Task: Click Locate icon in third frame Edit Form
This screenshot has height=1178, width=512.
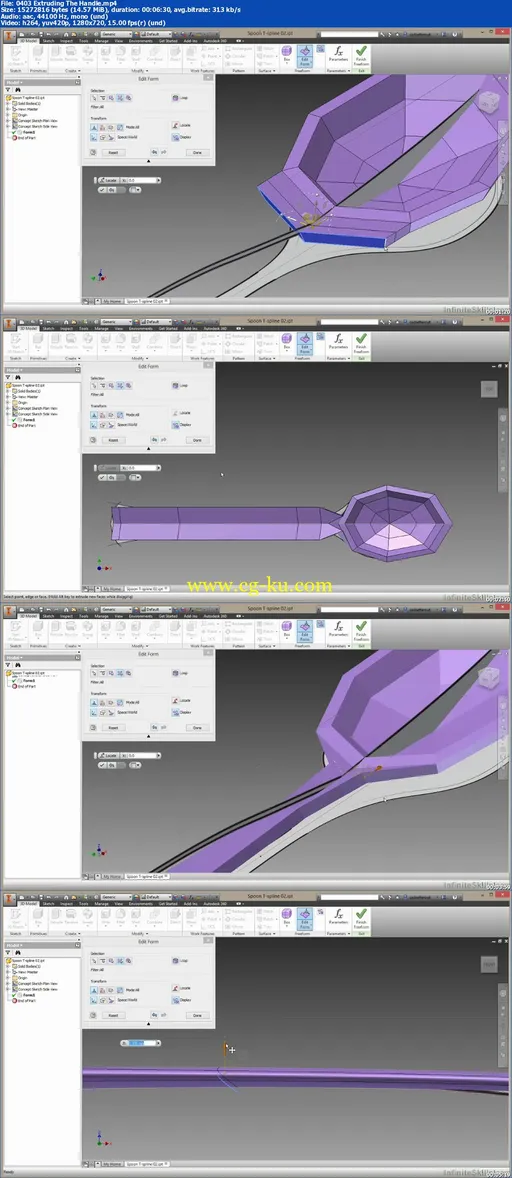Action: pyautogui.click(x=175, y=701)
